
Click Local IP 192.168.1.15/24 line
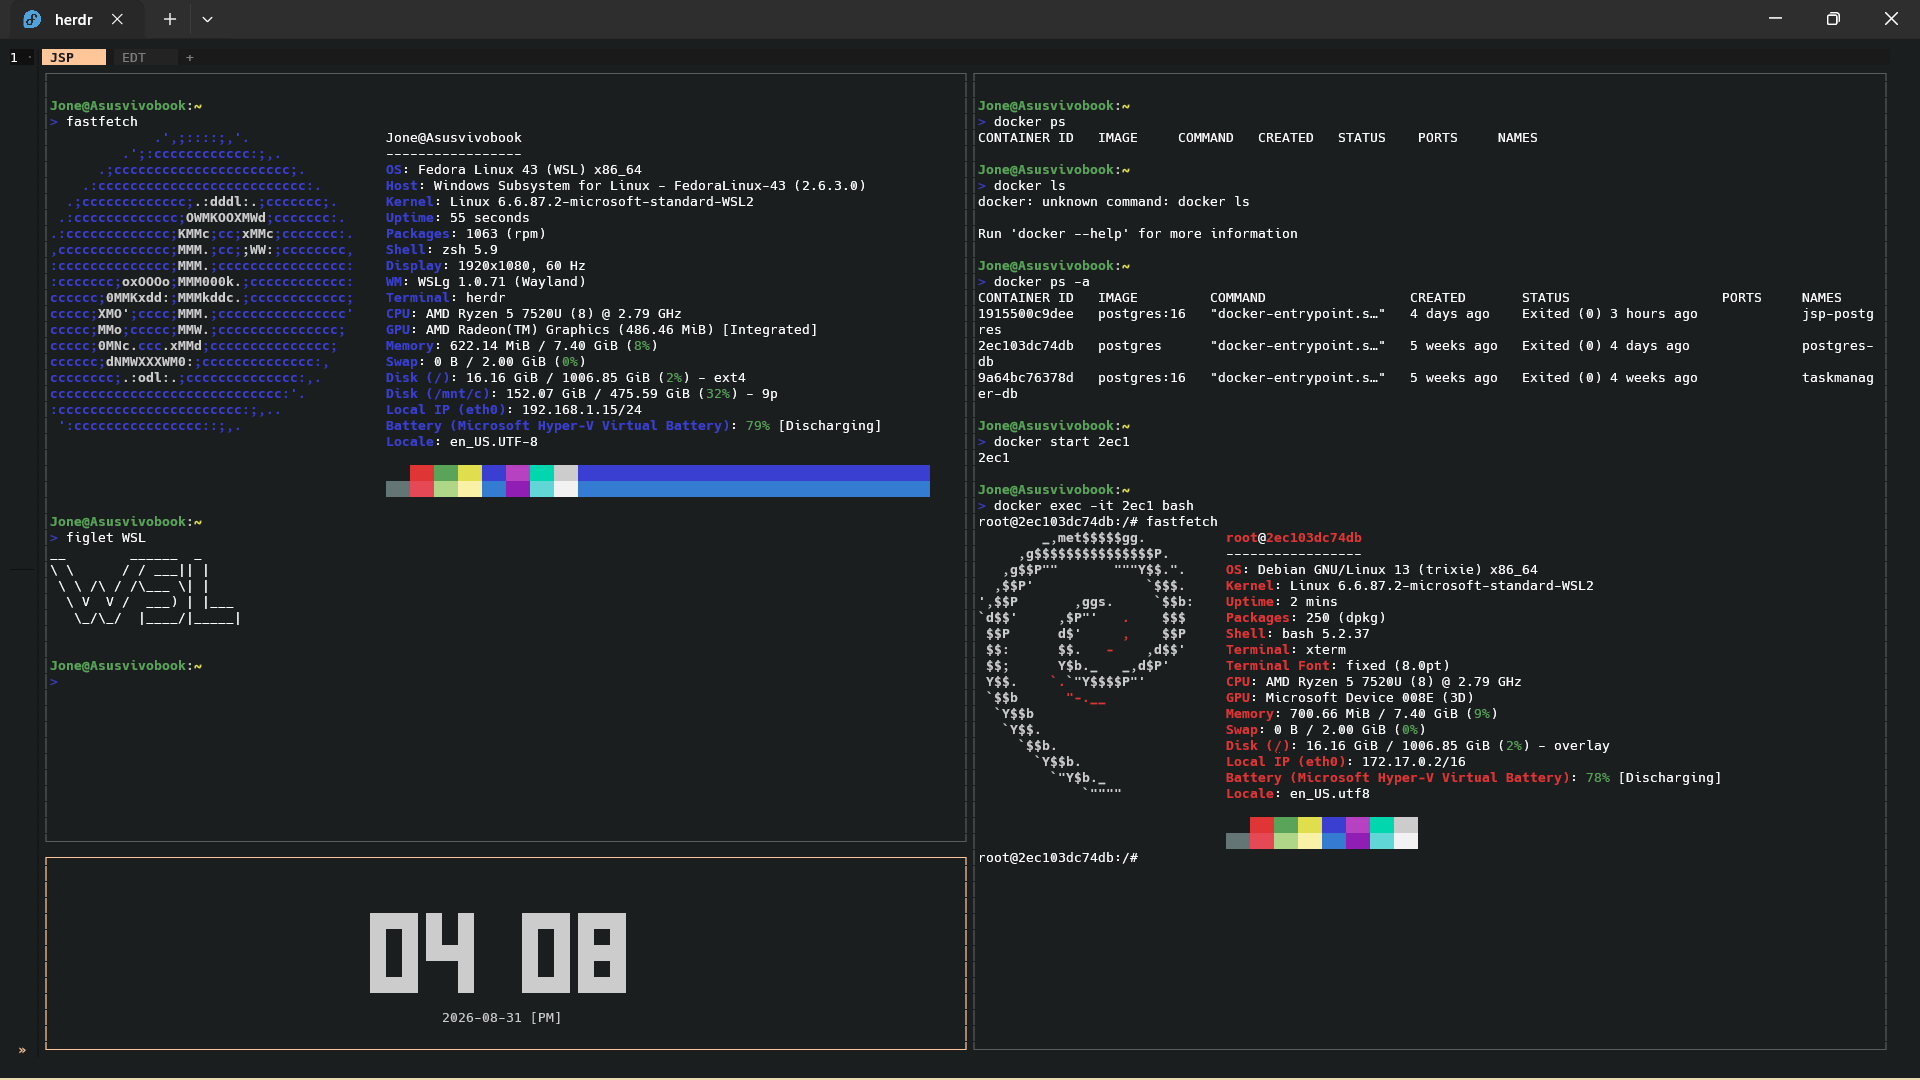tap(514, 410)
